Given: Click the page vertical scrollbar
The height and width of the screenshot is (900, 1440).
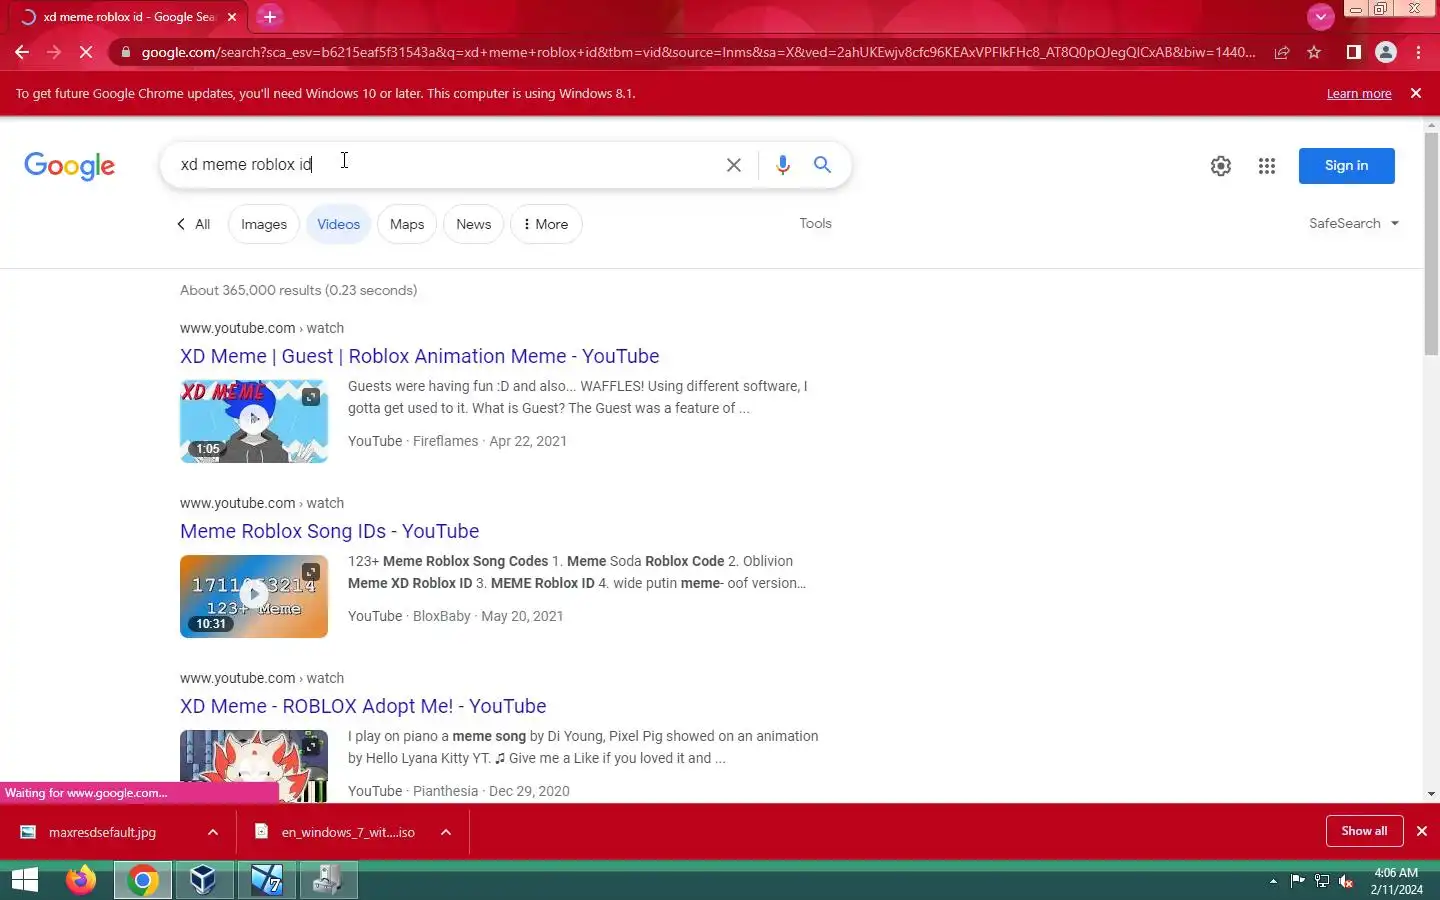Looking at the screenshot, I should pos(1431,243).
